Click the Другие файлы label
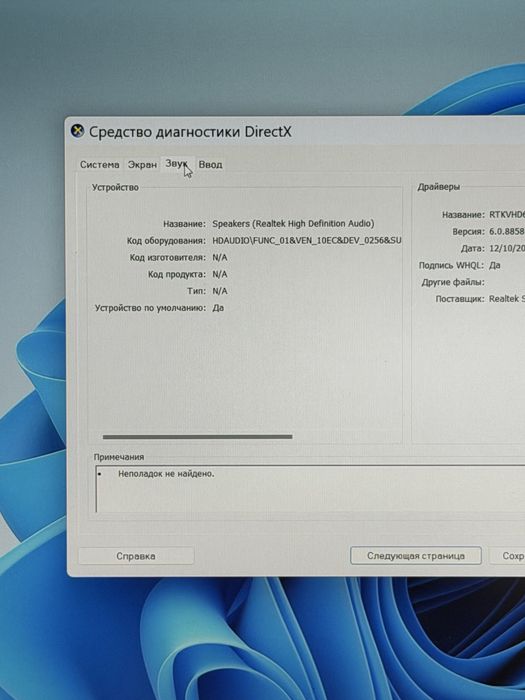Viewport: 525px width, 700px height. [453, 282]
